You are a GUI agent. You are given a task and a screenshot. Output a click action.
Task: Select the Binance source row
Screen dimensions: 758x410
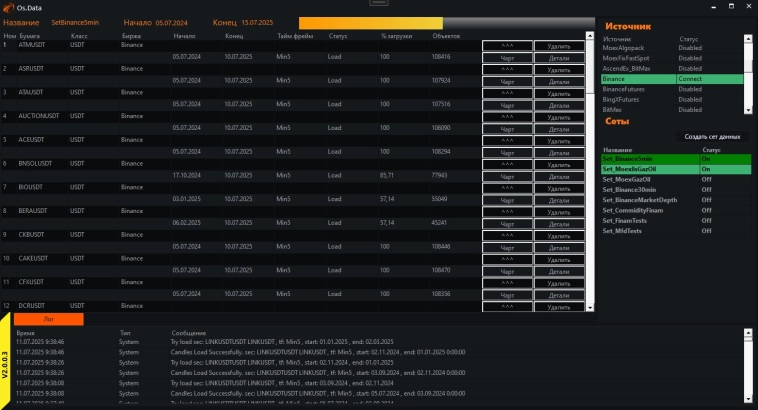[638, 78]
